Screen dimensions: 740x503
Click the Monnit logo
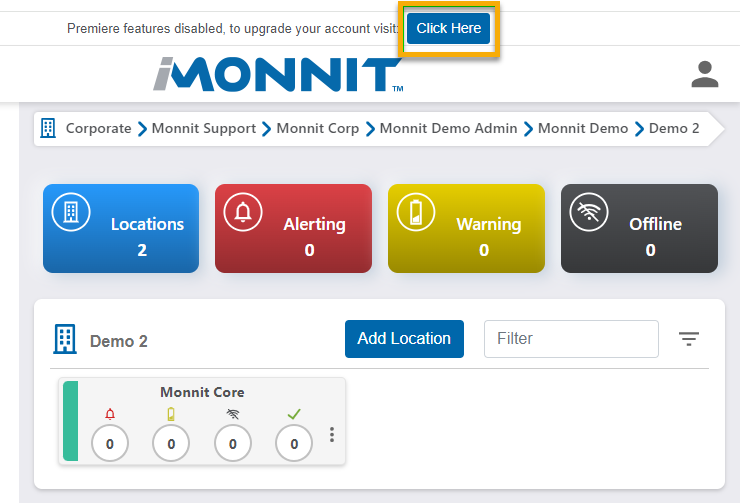[x=278, y=75]
